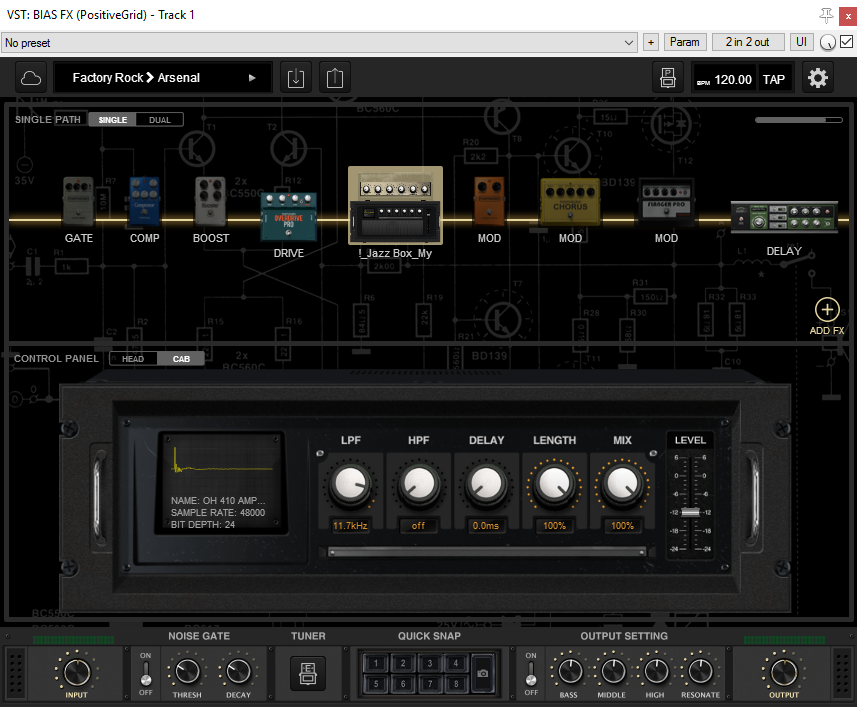Open the 2 in 2 out routing button
This screenshot has height=707, width=857.
(747, 42)
